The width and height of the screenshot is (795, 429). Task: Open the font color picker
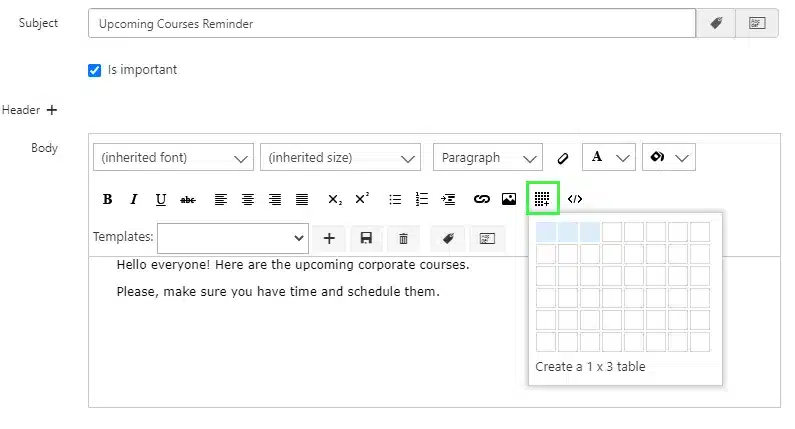point(608,158)
